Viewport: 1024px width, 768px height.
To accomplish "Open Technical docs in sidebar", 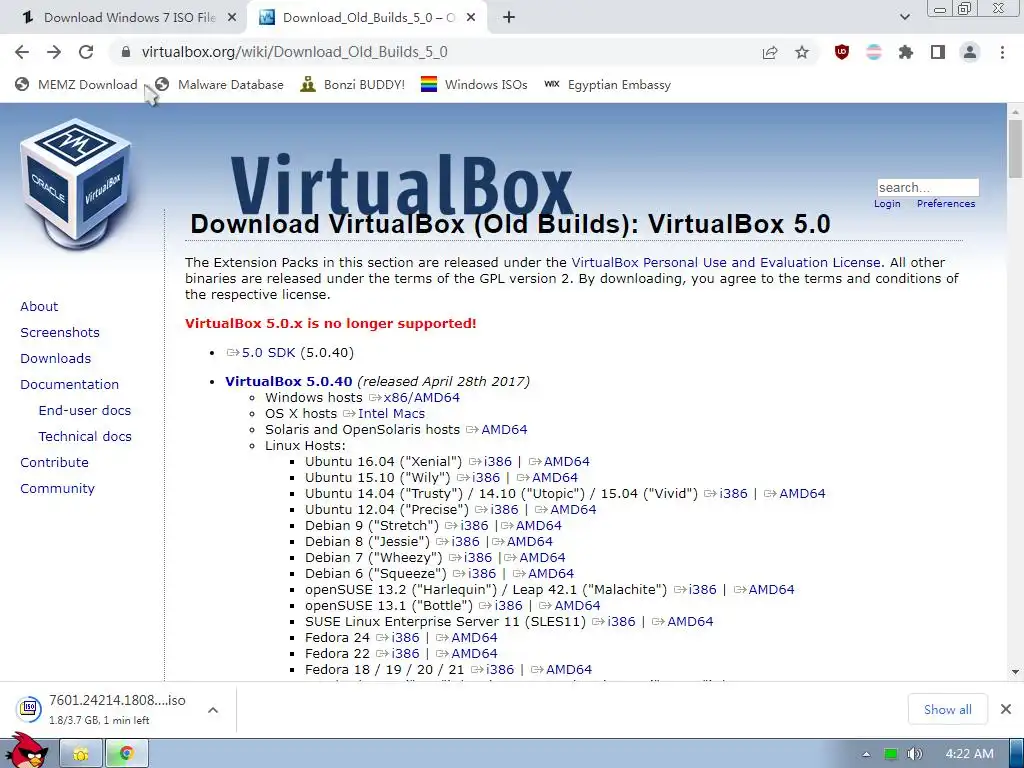I will pos(85,436).
